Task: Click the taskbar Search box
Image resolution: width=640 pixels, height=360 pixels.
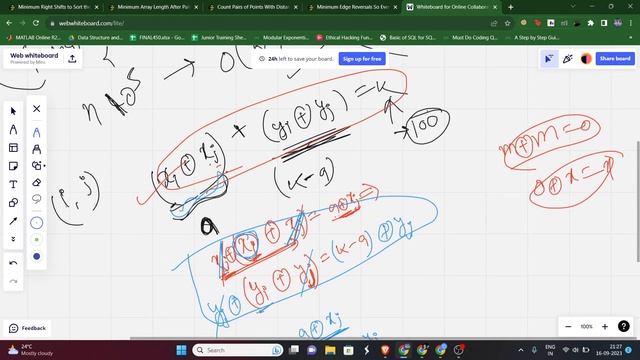Action: [x=238, y=350]
